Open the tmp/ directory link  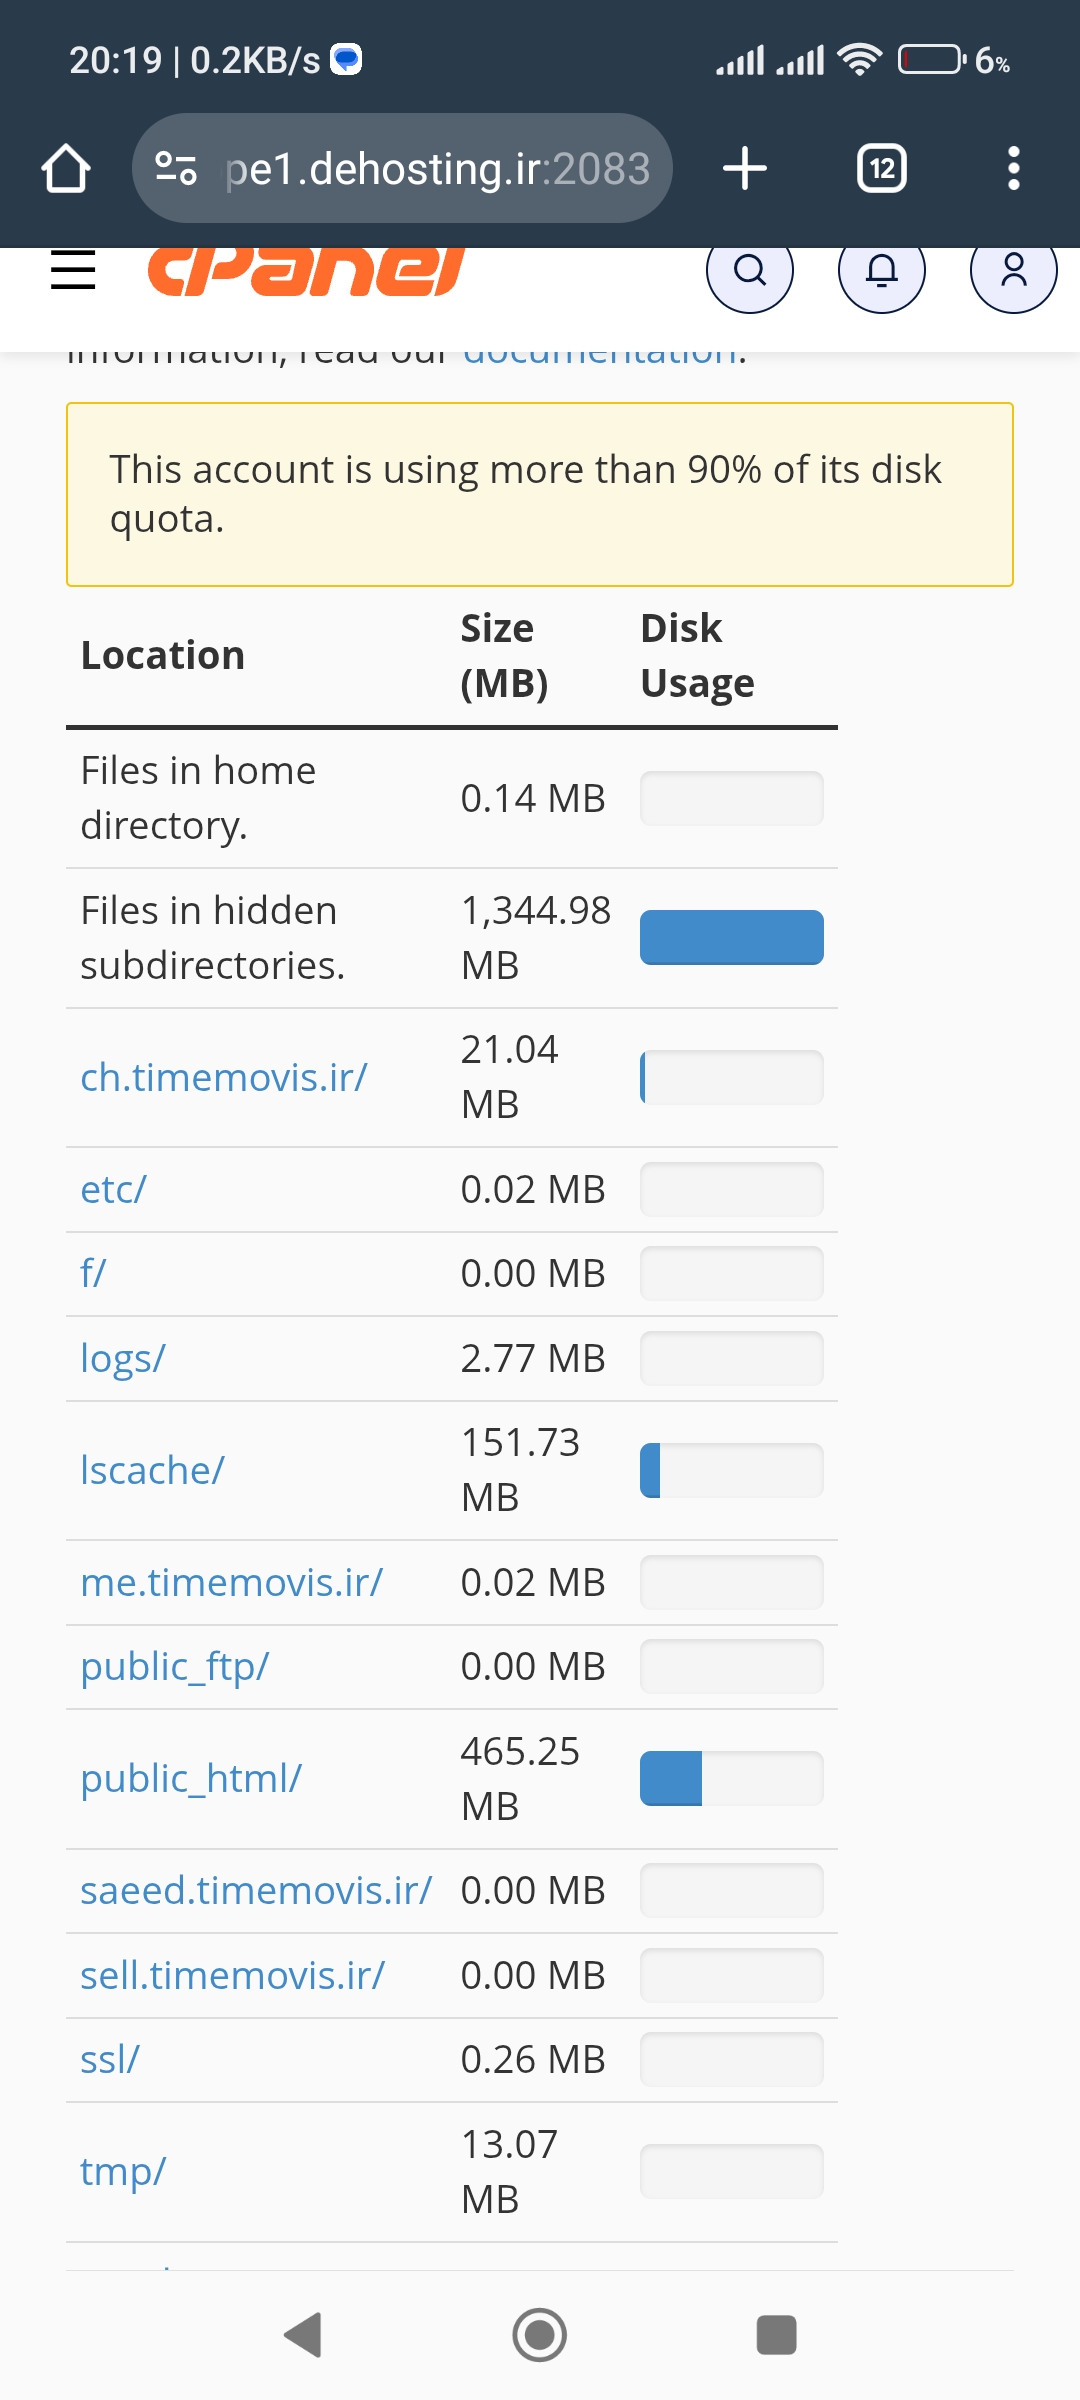[x=122, y=2172]
